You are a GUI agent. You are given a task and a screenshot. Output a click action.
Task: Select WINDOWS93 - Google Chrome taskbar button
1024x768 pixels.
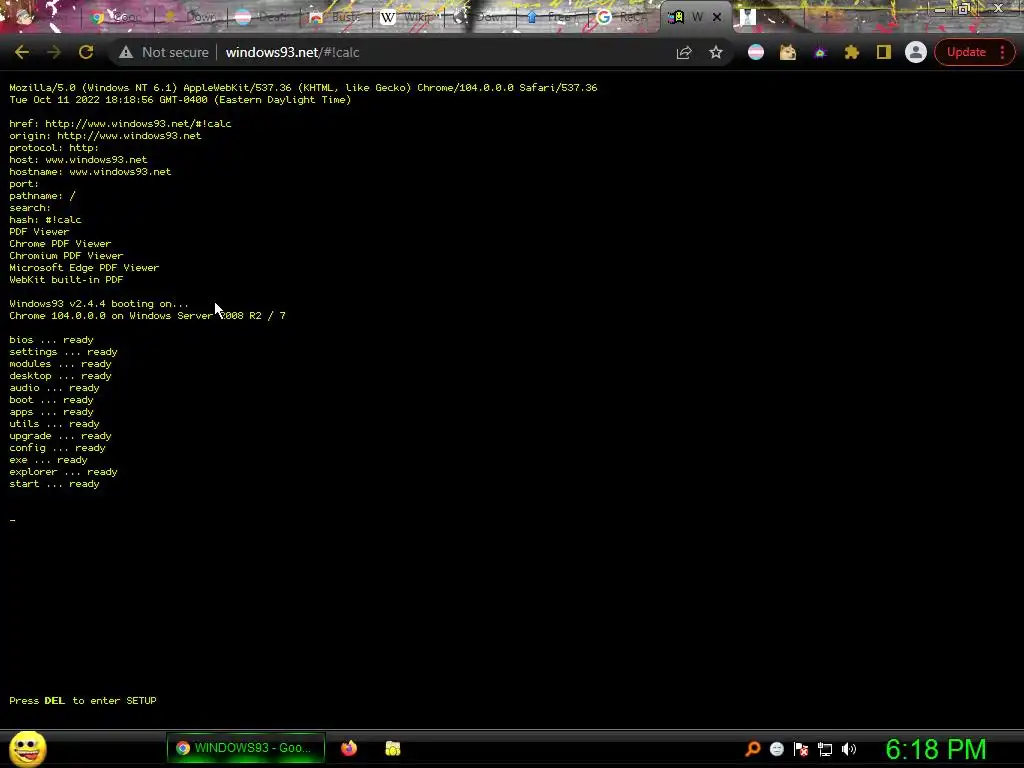point(246,748)
